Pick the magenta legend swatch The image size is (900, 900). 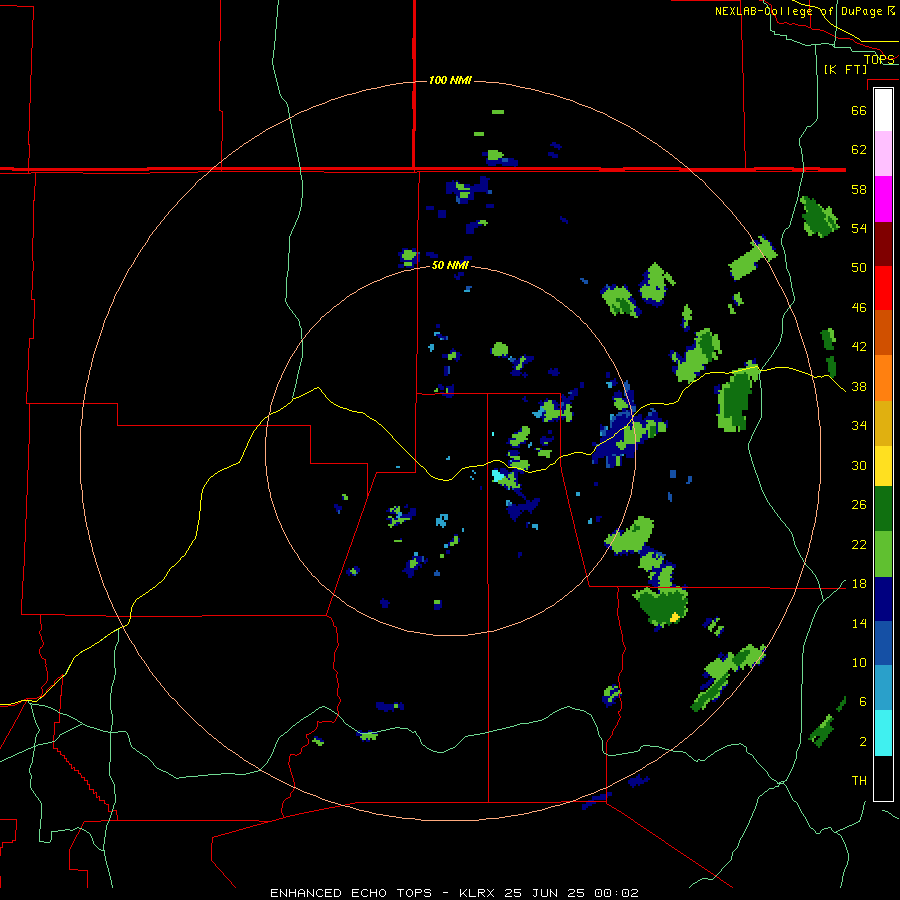point(883,199)
